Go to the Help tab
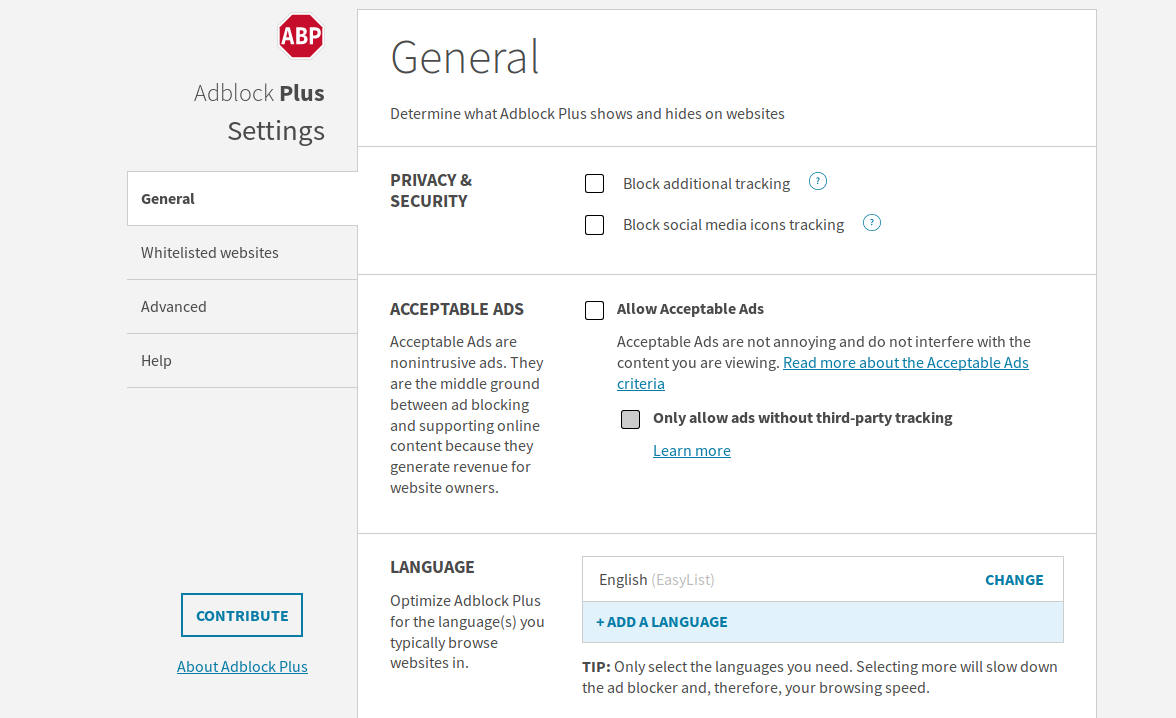The image size is (1176, 718). tap(242, 361)
